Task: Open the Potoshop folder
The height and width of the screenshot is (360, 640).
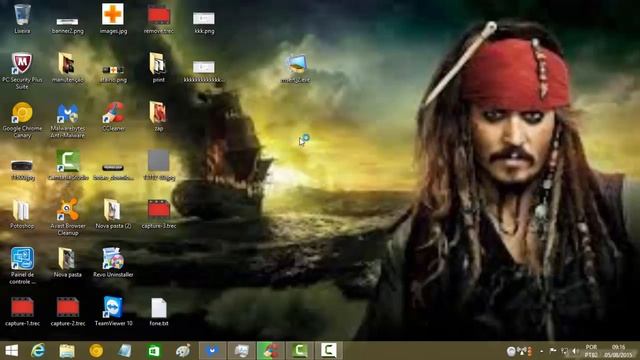Action: click(22, 214)
